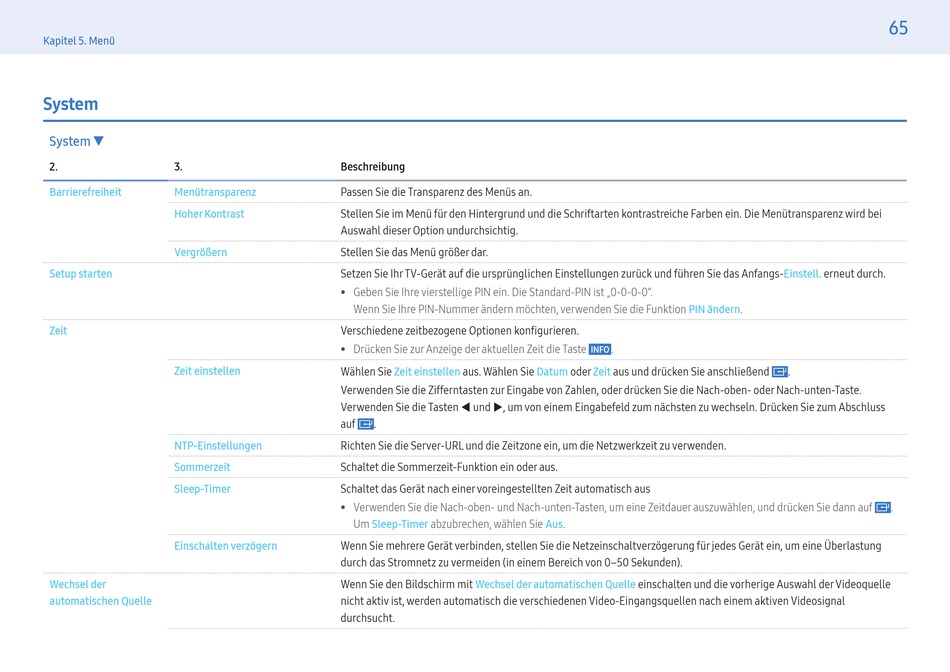Click the 'Aus' link in Sleep-Timer description
Viewport: 950px width, 672px height.
[554, 525]
